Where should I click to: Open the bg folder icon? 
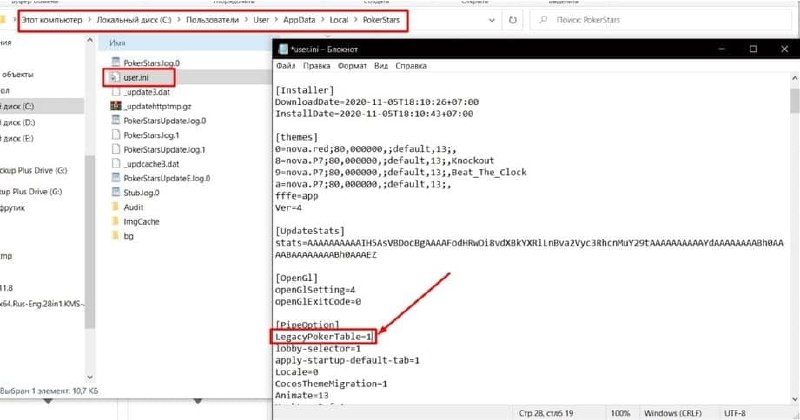point(115,236)
